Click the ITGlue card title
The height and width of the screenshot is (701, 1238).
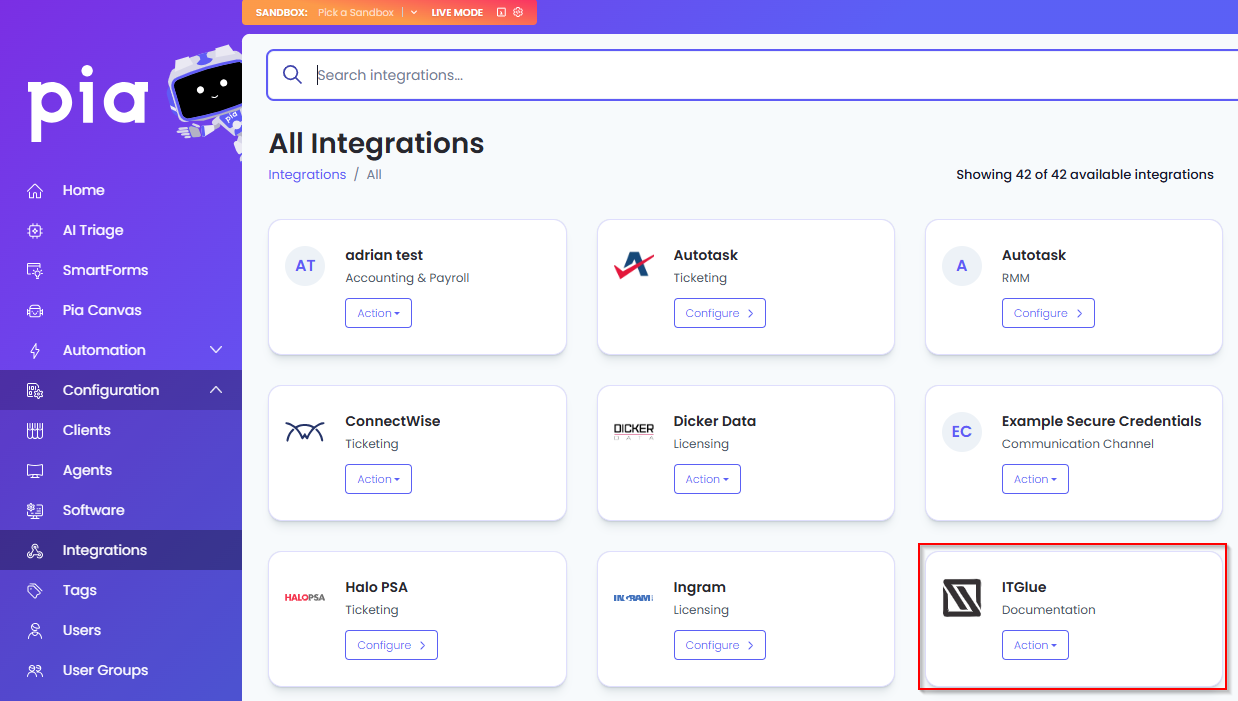[1024, 587]
